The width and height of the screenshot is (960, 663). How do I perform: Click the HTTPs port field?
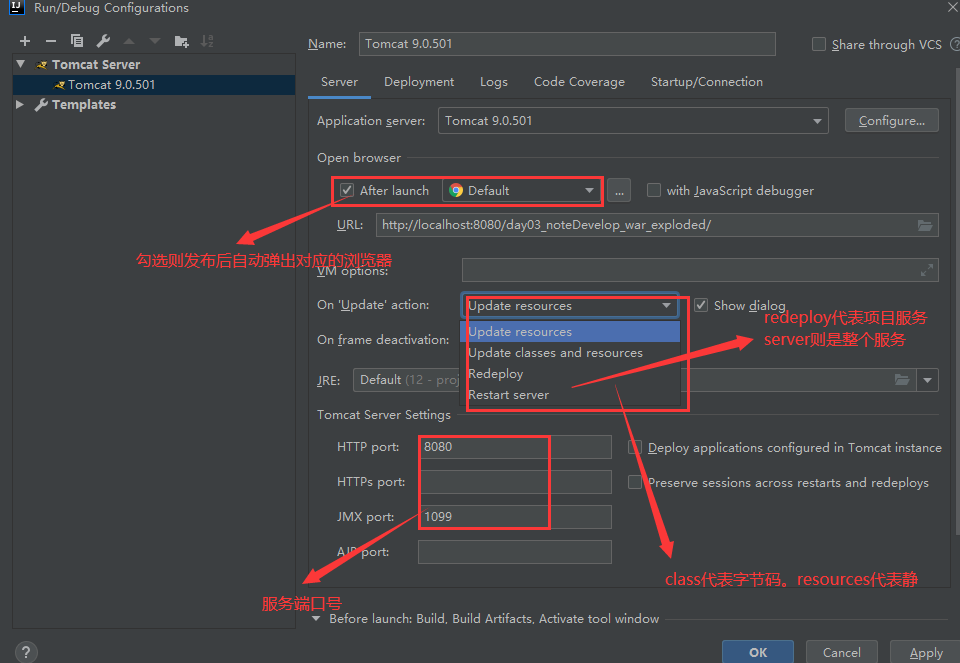(515, 482)
